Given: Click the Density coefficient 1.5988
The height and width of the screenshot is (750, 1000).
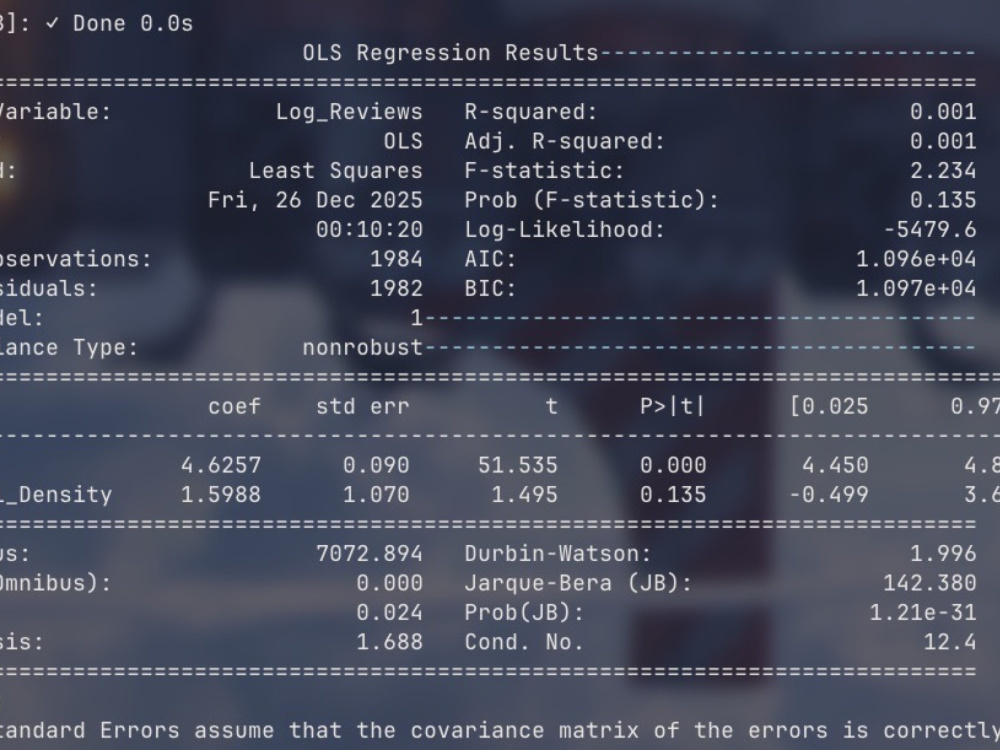Looking at the screenshot, I should 221,494.
